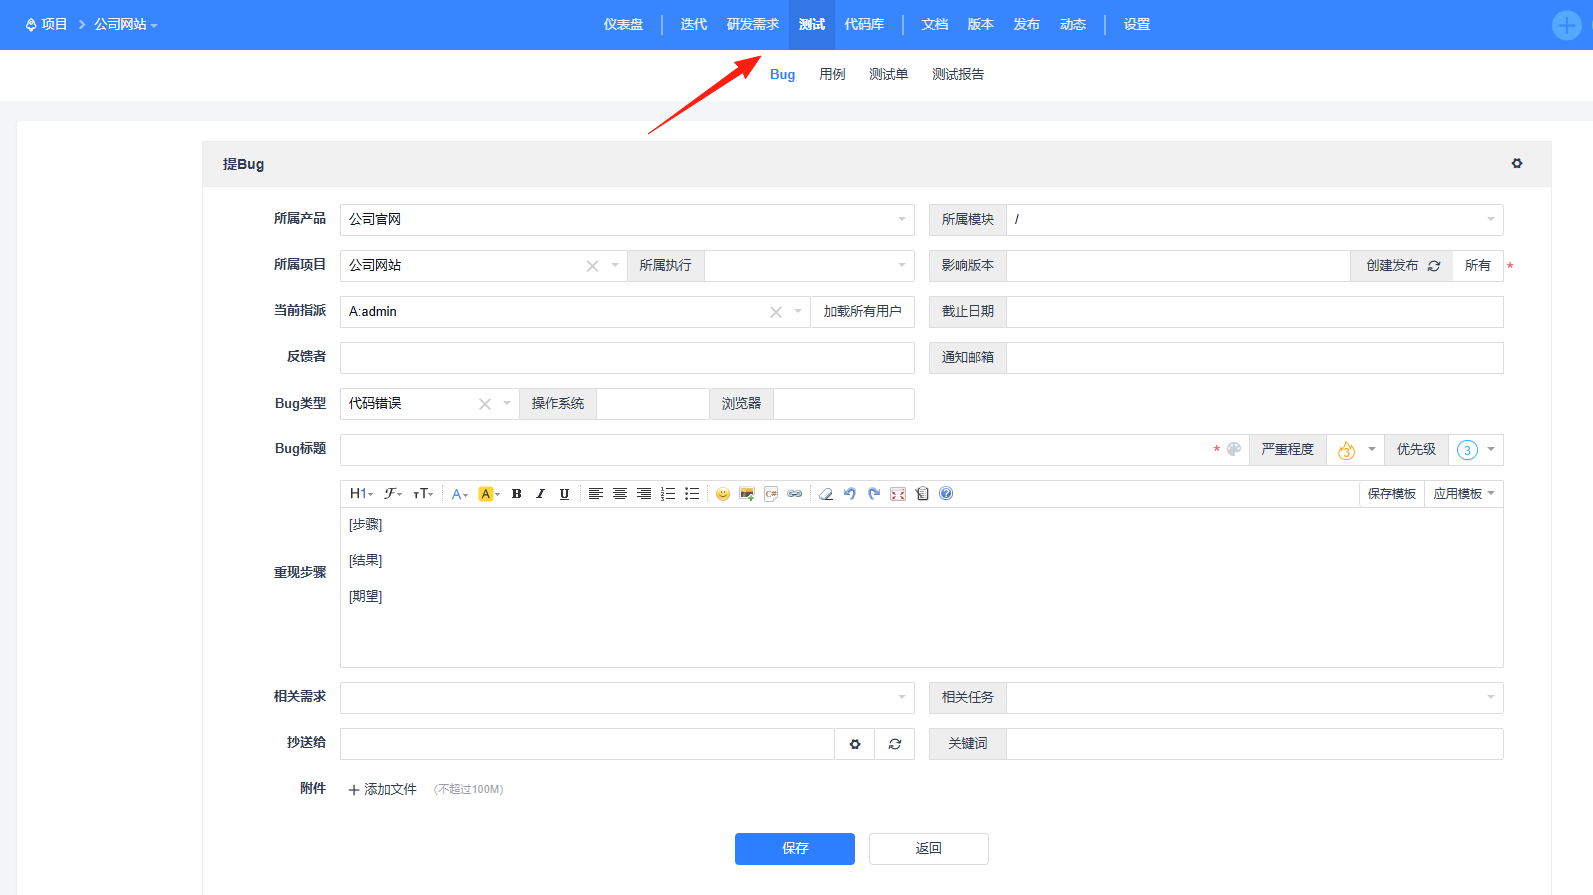Click 创建发布 button
Image resolution: width=1593 pixels, height=895 pixels.
pyautogui.click(x=1402, y=266)
